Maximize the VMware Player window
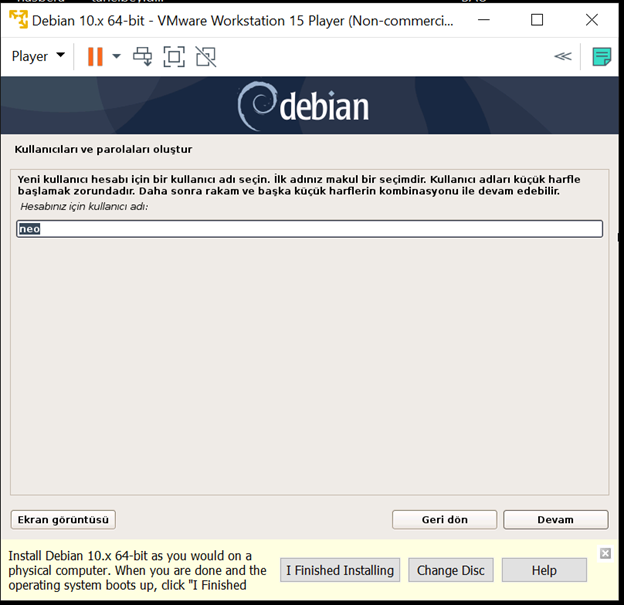 tap(537, 20)
